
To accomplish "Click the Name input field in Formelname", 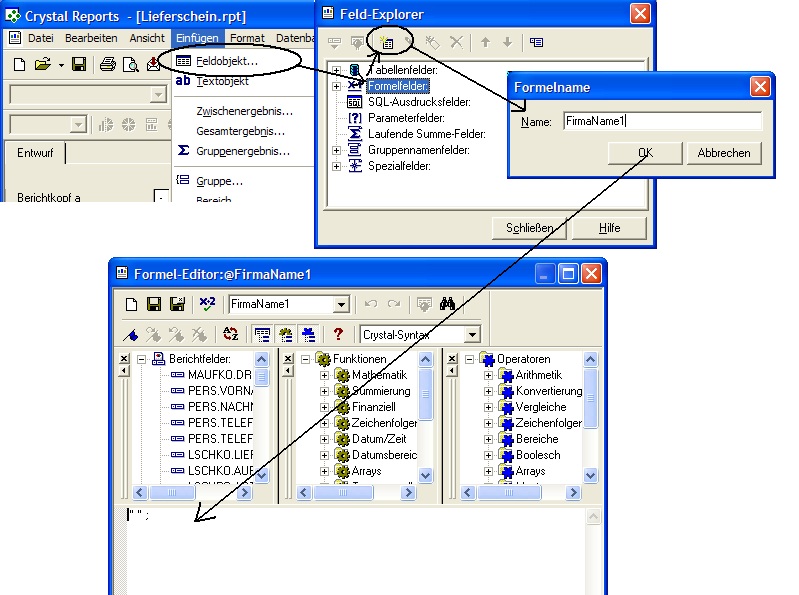I will 662,121.
